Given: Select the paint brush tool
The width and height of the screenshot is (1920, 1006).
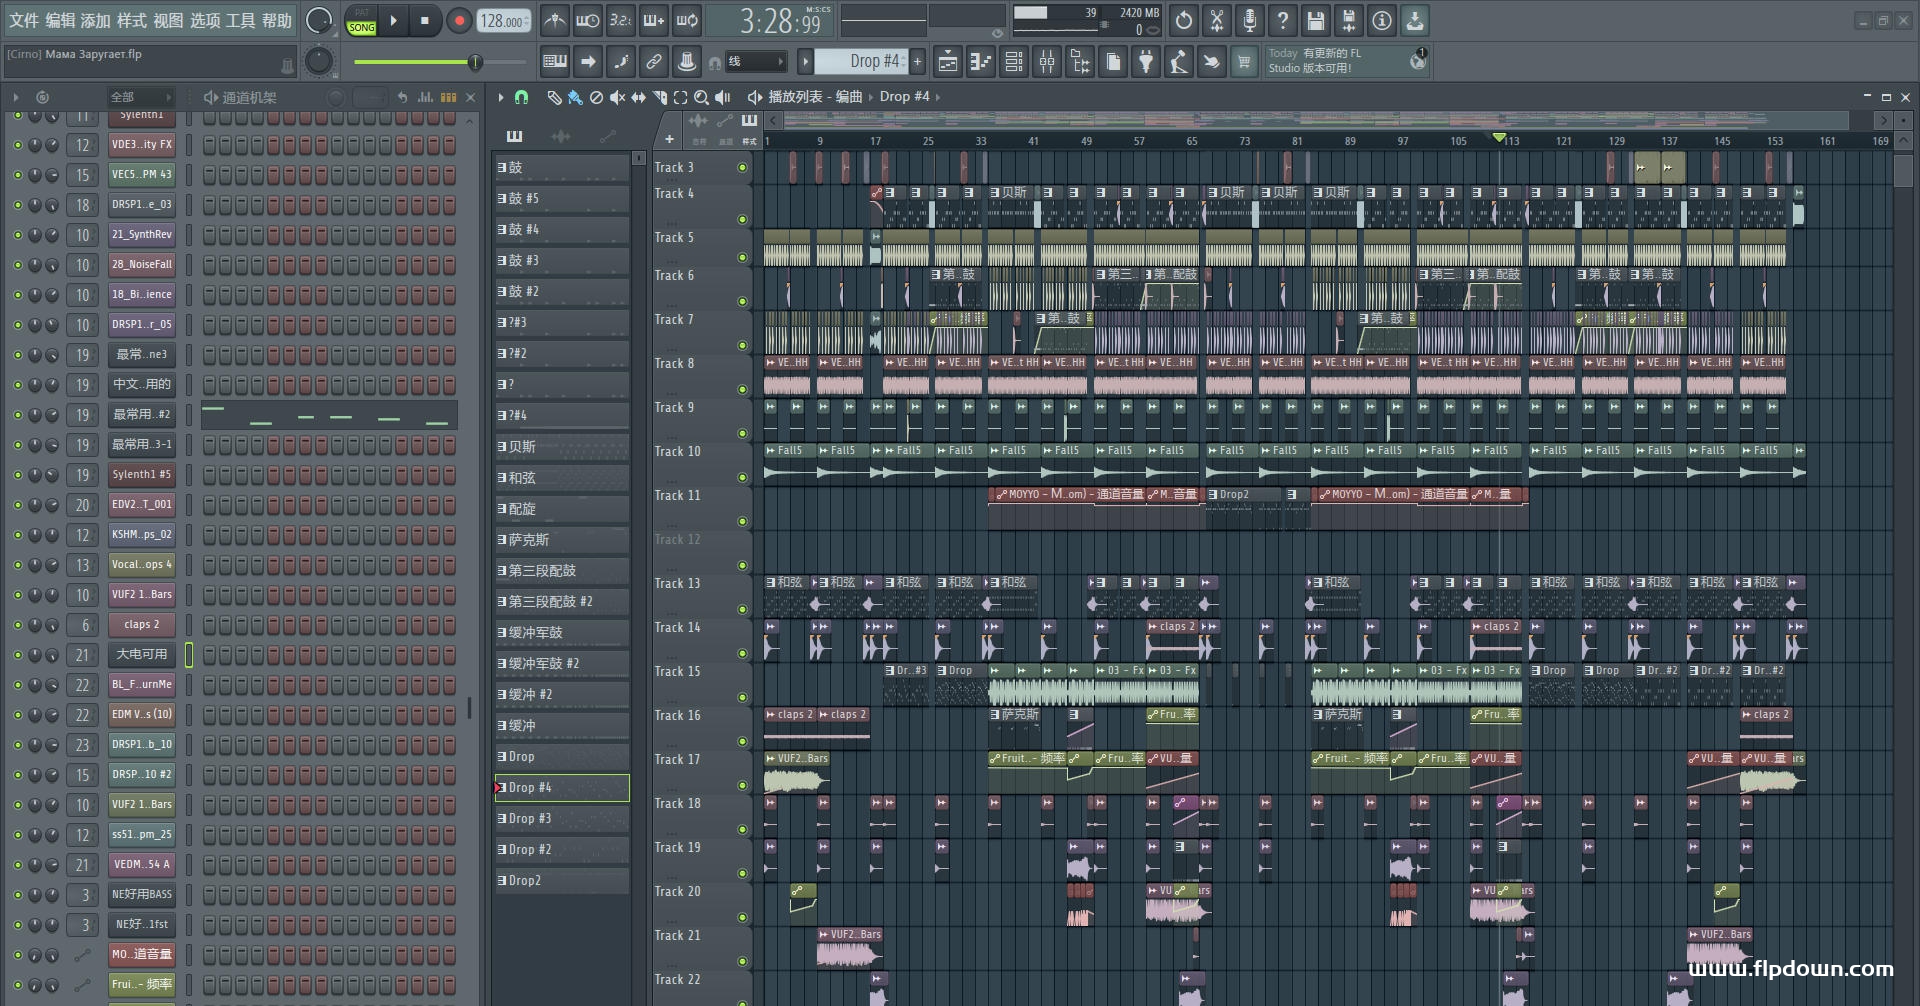Looking at the screenshot, I should [575, 97].
